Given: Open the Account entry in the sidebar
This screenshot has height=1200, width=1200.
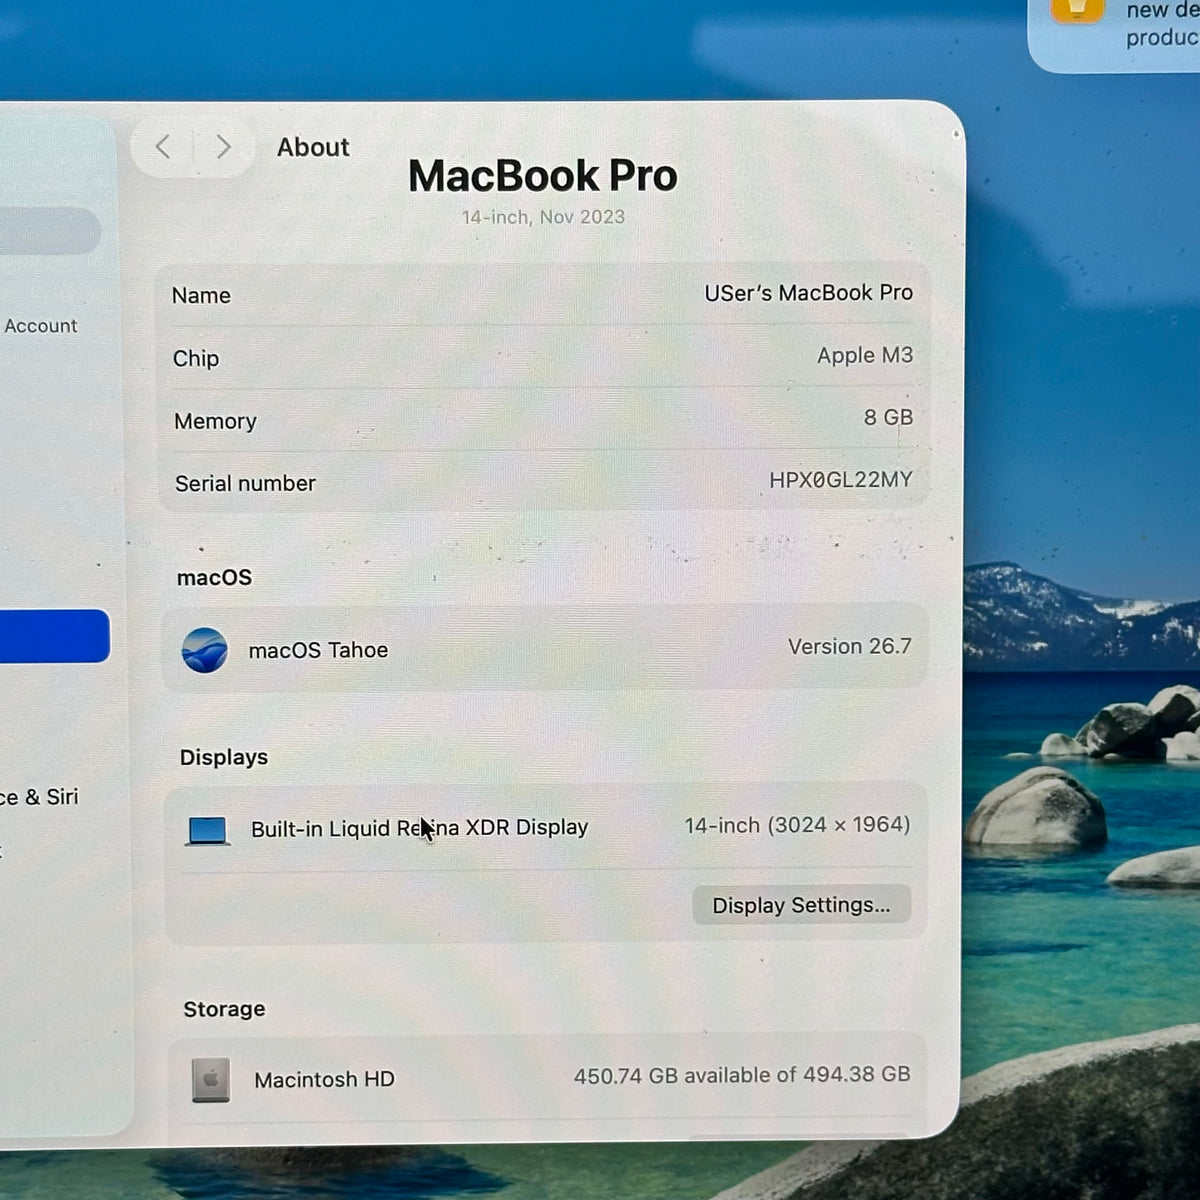Looking at the screenshot, I should (x=40, y=326).
